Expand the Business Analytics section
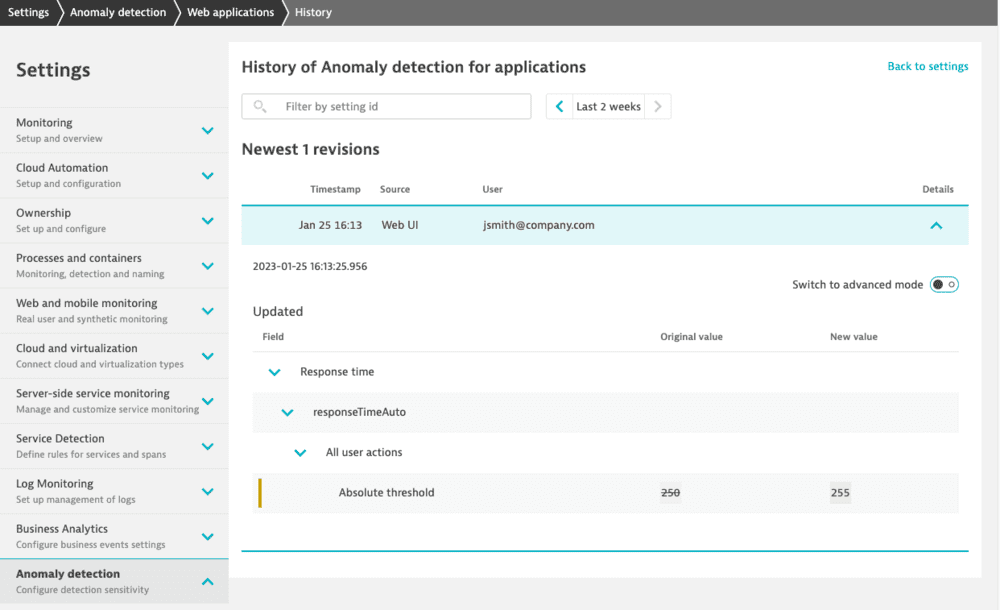 click(207, 535)
